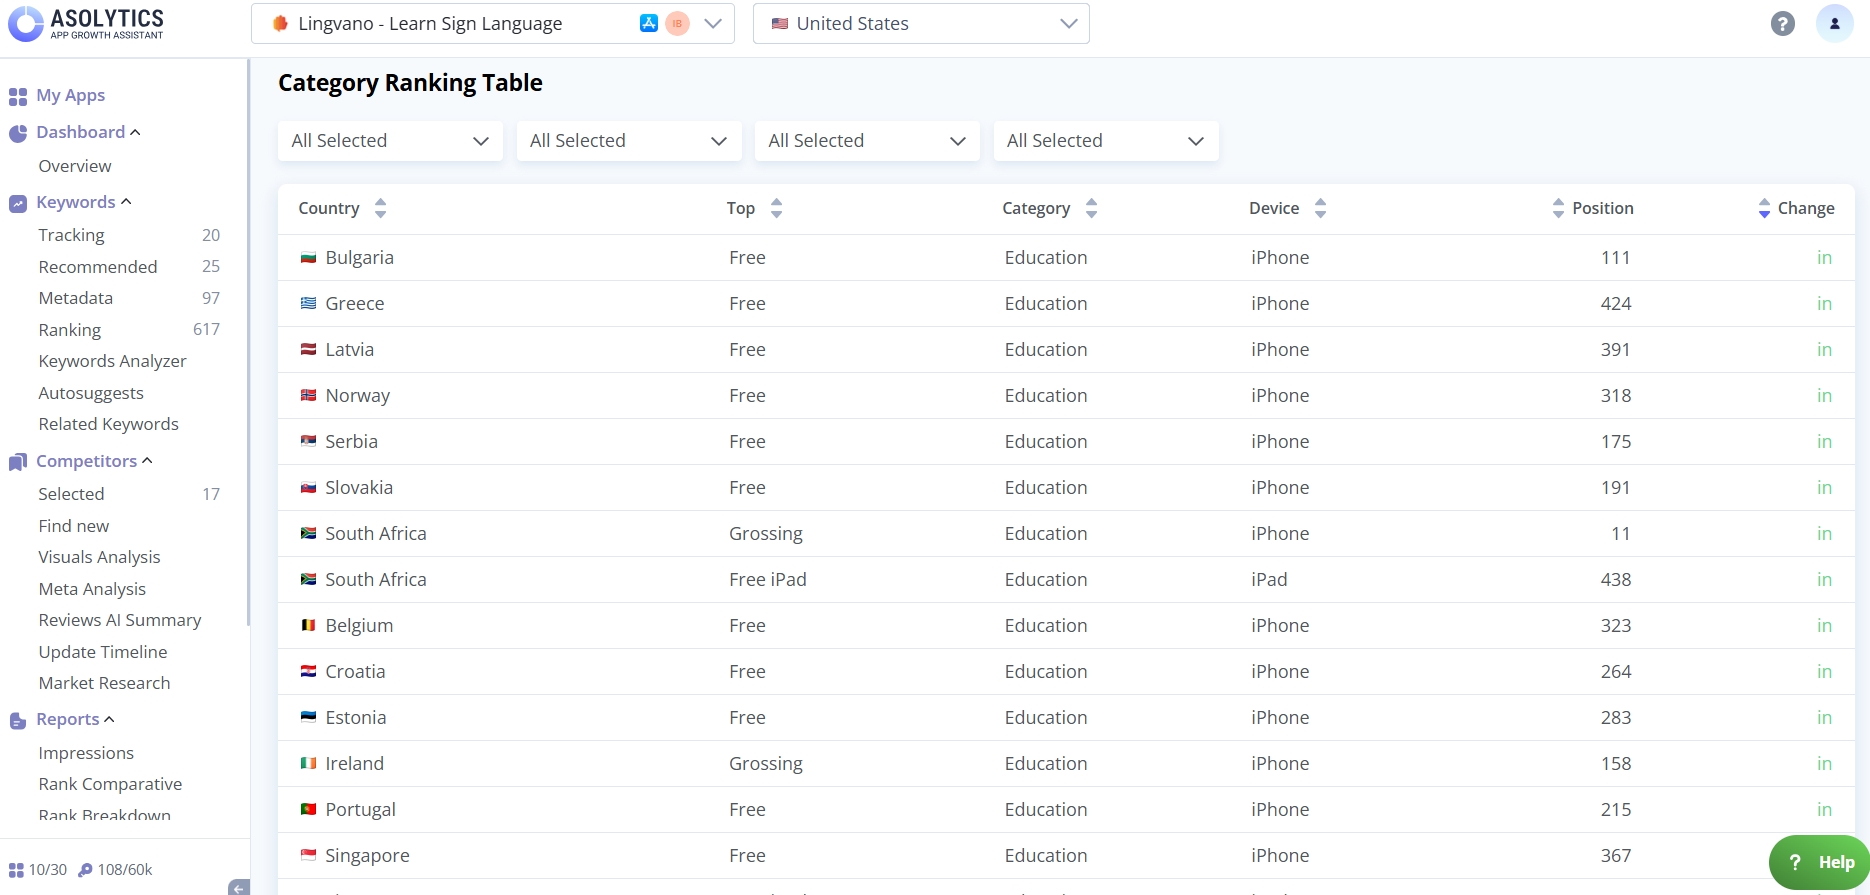Click the green Help button
The image size is (1870, 895).
(1820, 862)
